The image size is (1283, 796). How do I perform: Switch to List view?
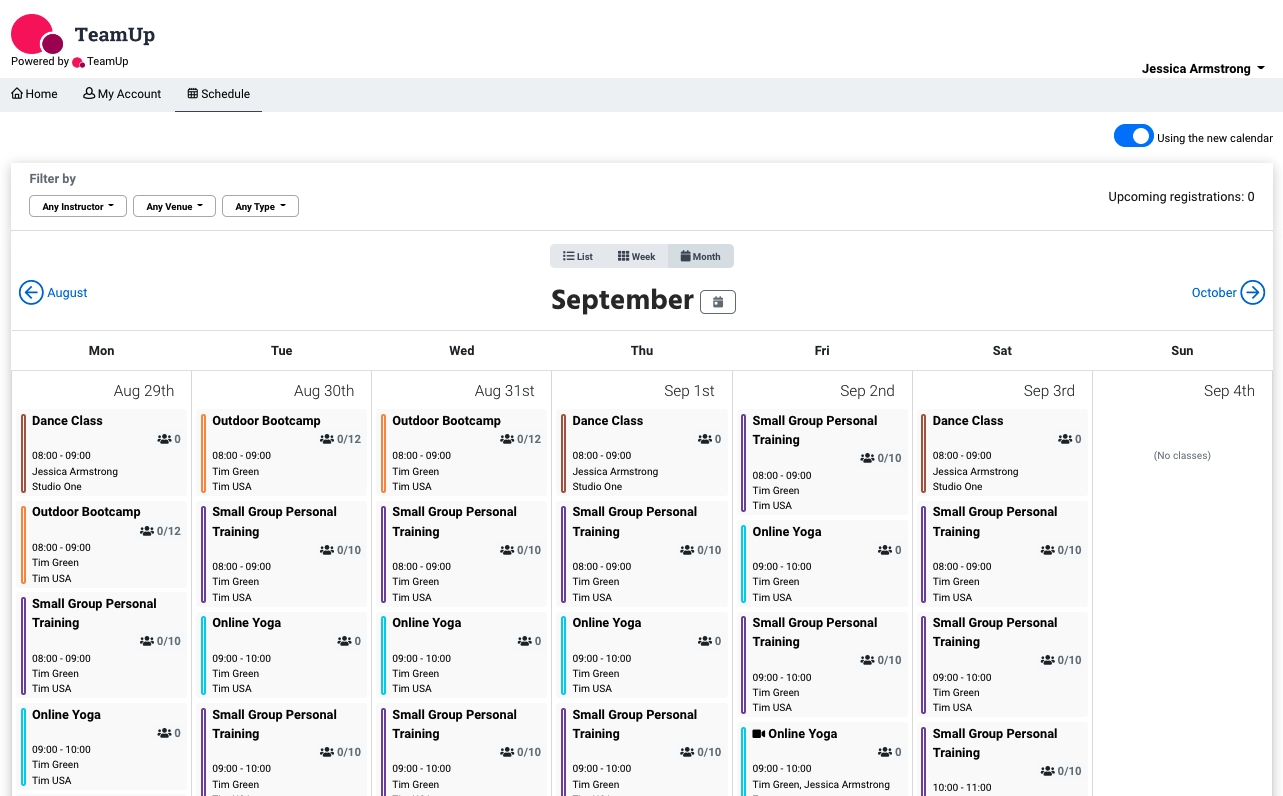[x=578, y=256]
